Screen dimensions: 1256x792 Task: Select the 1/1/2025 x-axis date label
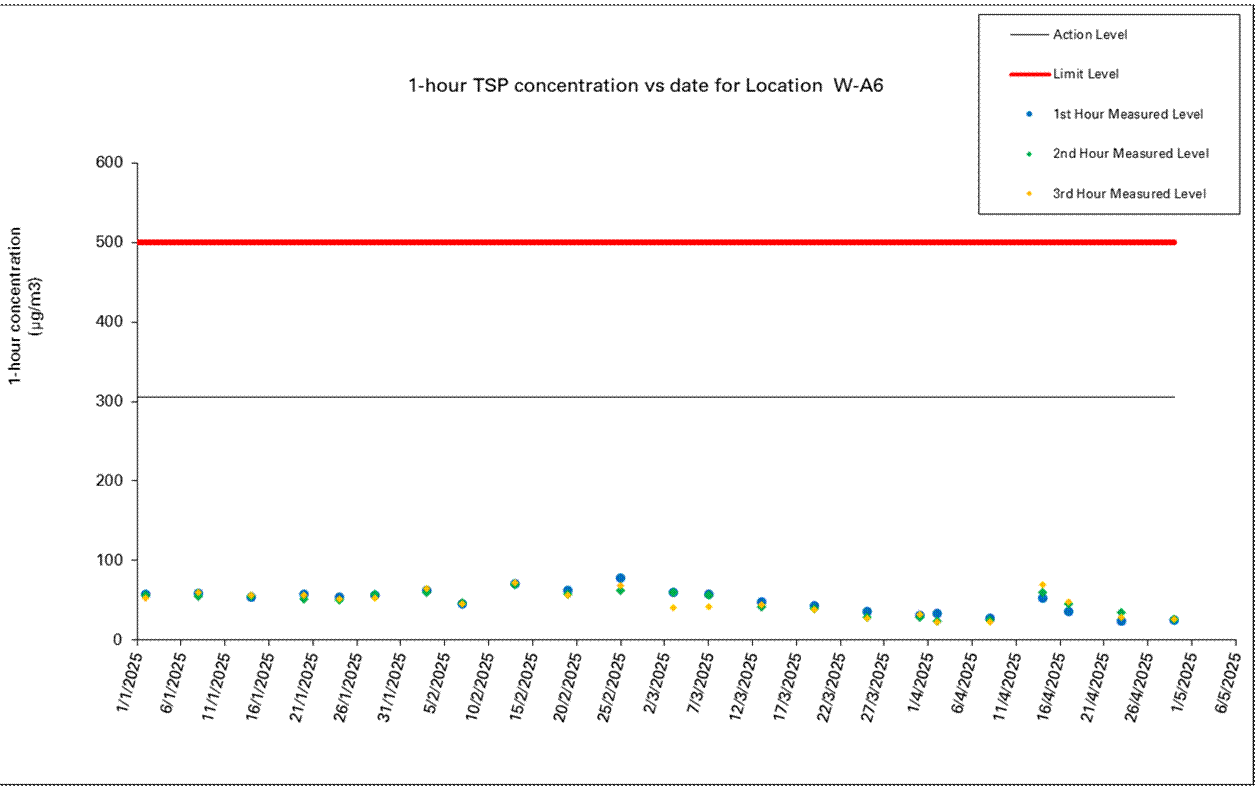pos(128,683)
